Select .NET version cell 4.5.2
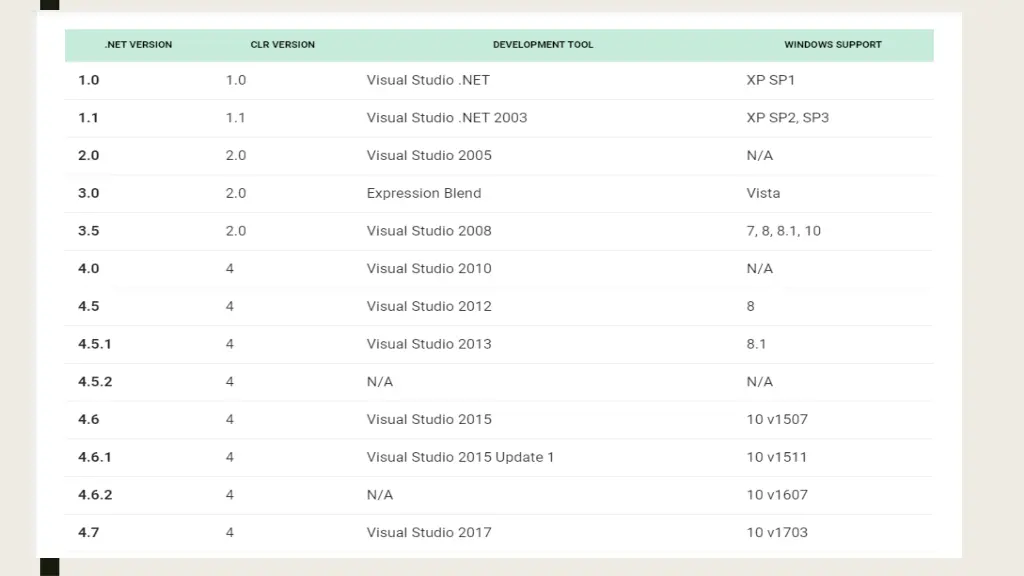1024x576 pixels. coord(95,382)
